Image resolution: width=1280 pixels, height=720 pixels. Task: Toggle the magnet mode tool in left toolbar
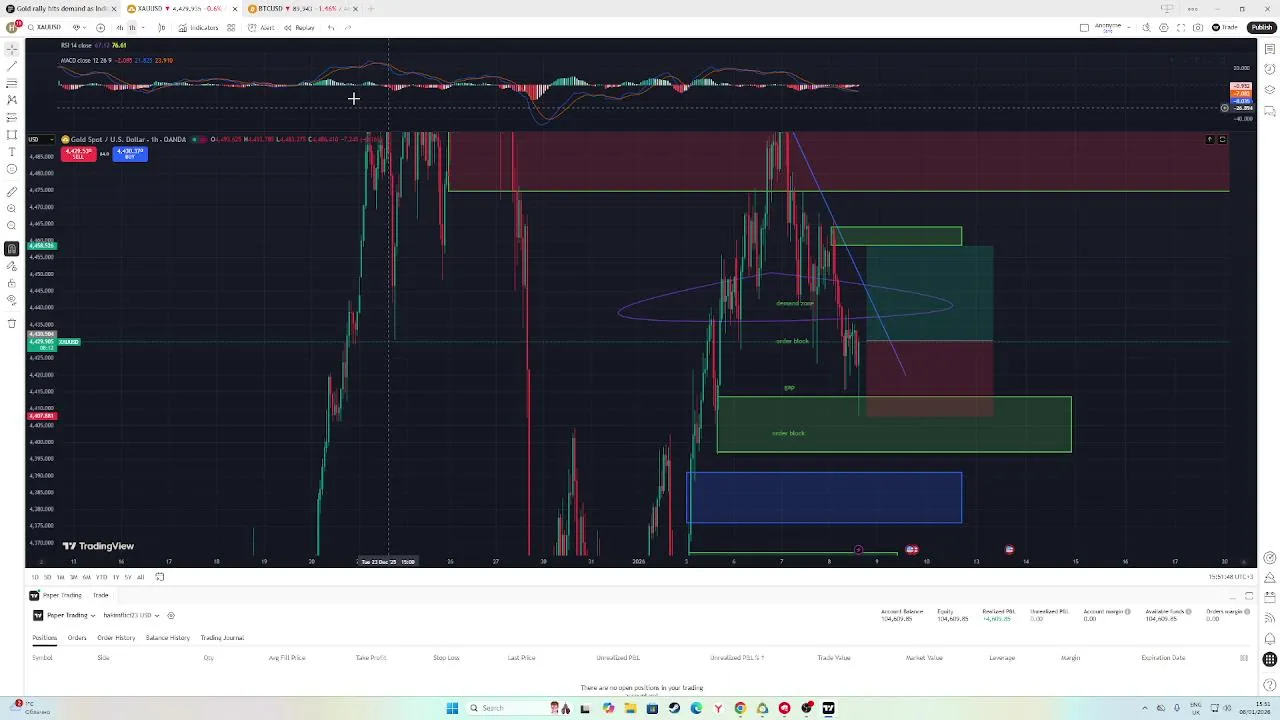(12, 248)
